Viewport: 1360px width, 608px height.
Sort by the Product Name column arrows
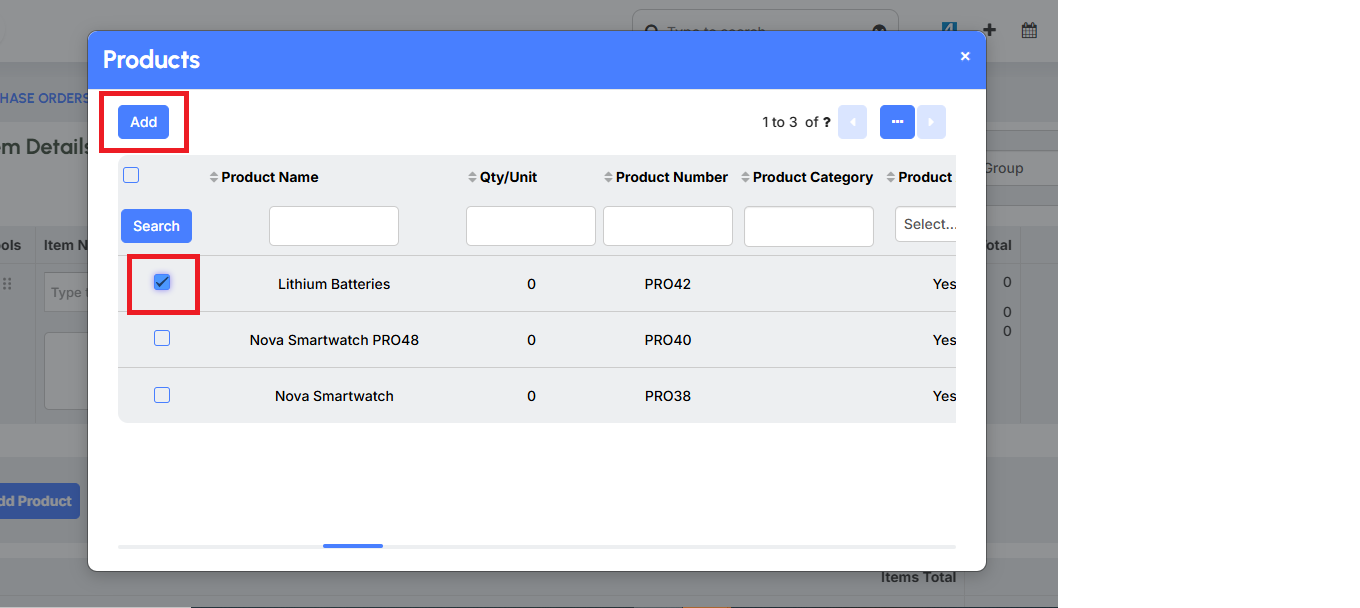[215, 176]
